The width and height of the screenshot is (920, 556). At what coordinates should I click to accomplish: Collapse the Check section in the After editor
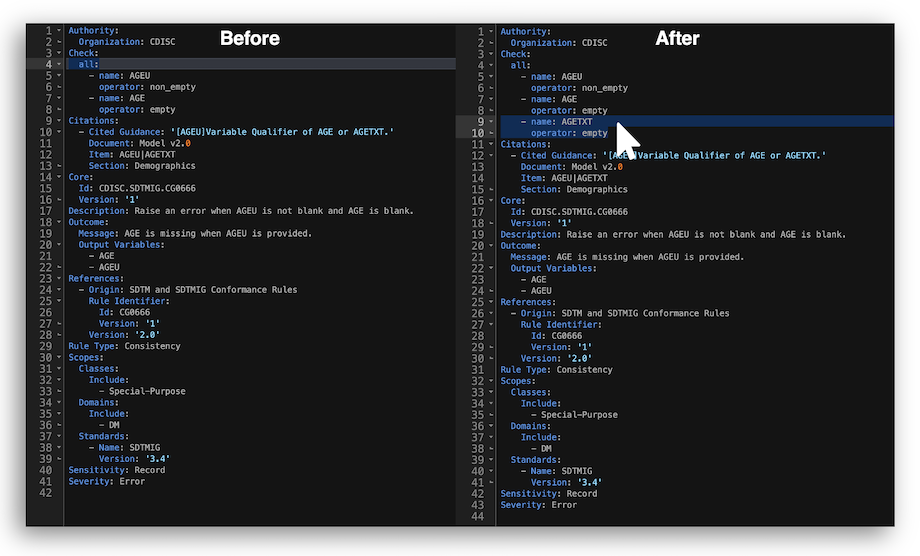click(x=491, y=54)
